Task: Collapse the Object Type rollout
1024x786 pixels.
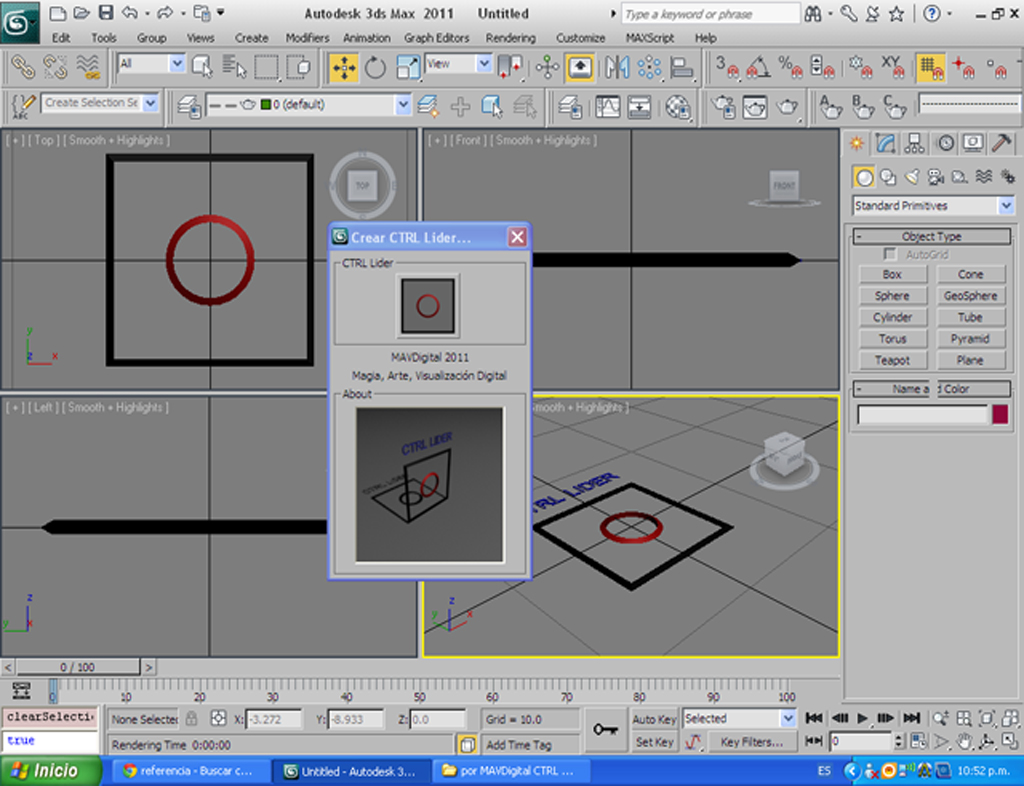Action: click(x=932, y=236)
